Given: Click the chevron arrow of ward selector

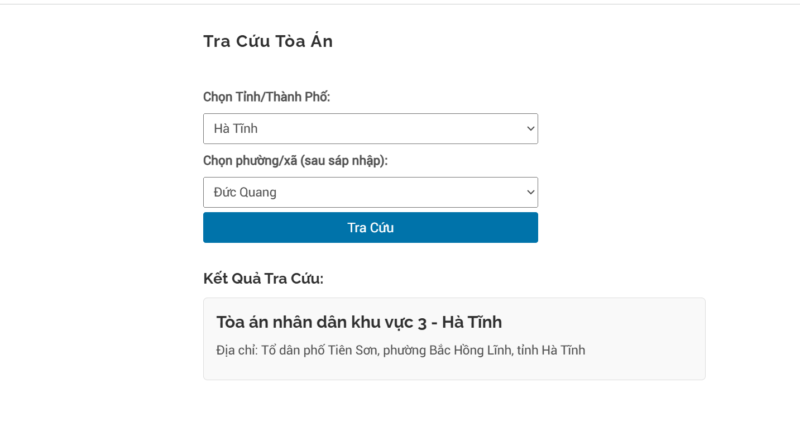Looking at the screenshot, I should click(x=529, y=192).
